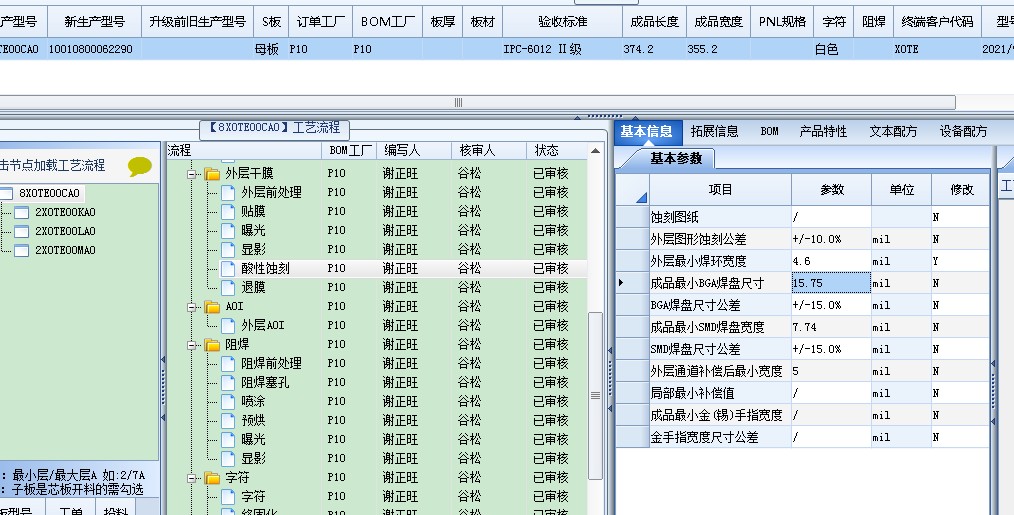This screenshot has width=1014, height=515.
Task: Click the 阻焊 folder icon
Action: 212,345
